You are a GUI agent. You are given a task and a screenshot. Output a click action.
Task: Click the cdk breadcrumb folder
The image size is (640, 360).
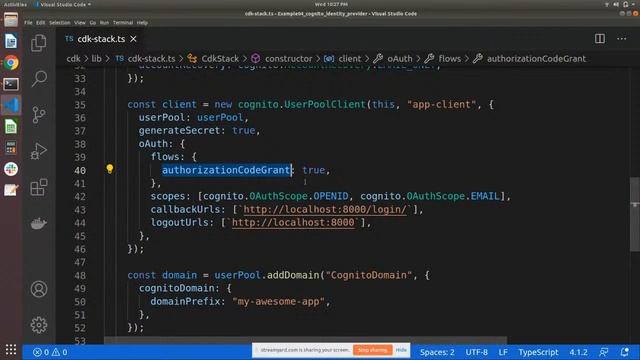pos(73,59)
